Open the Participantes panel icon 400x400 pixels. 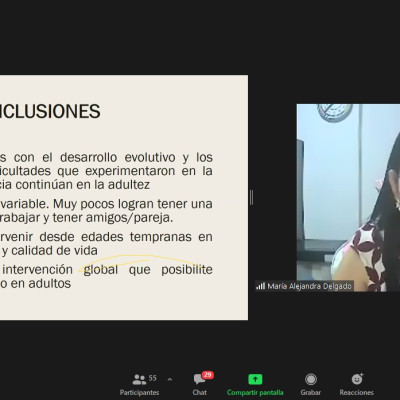tap(139, 379)
